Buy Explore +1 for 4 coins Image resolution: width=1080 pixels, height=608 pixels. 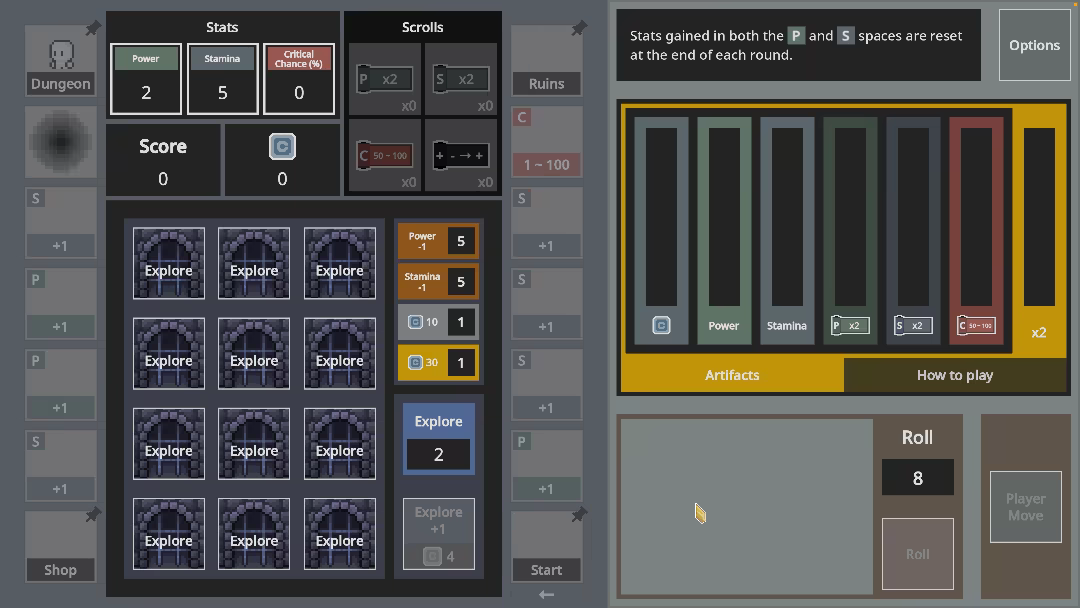[x=439, y=534]
